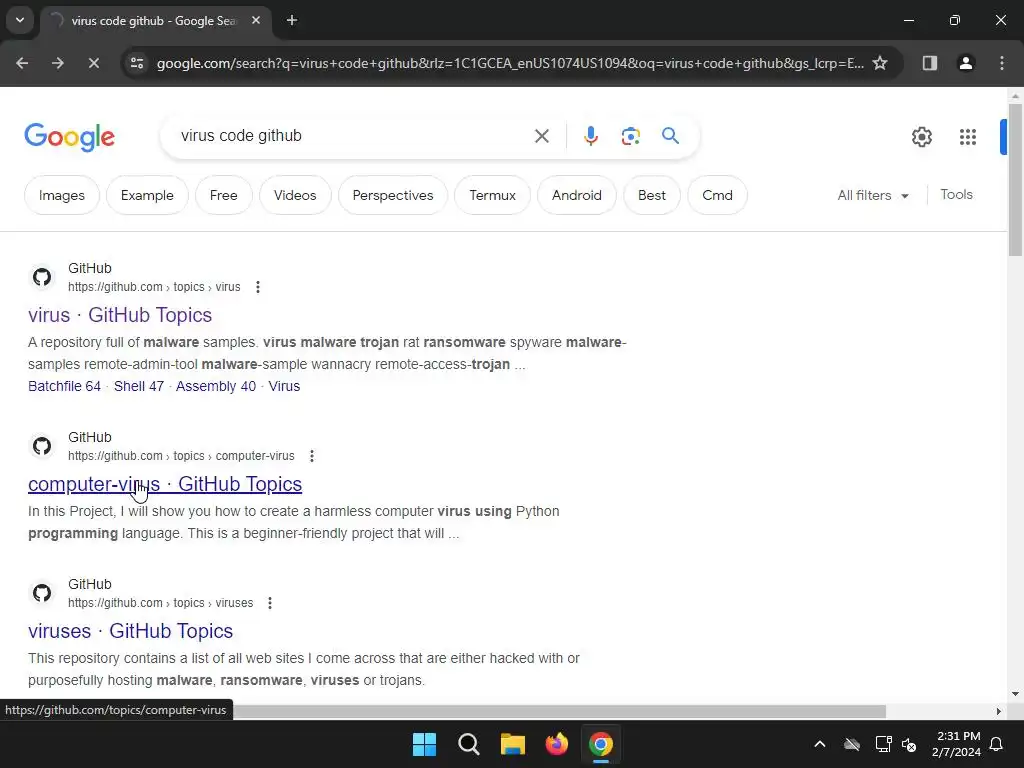View site information icon in address bar
The height and width of the screenshot is (768, 1024).
click(137, 63)
